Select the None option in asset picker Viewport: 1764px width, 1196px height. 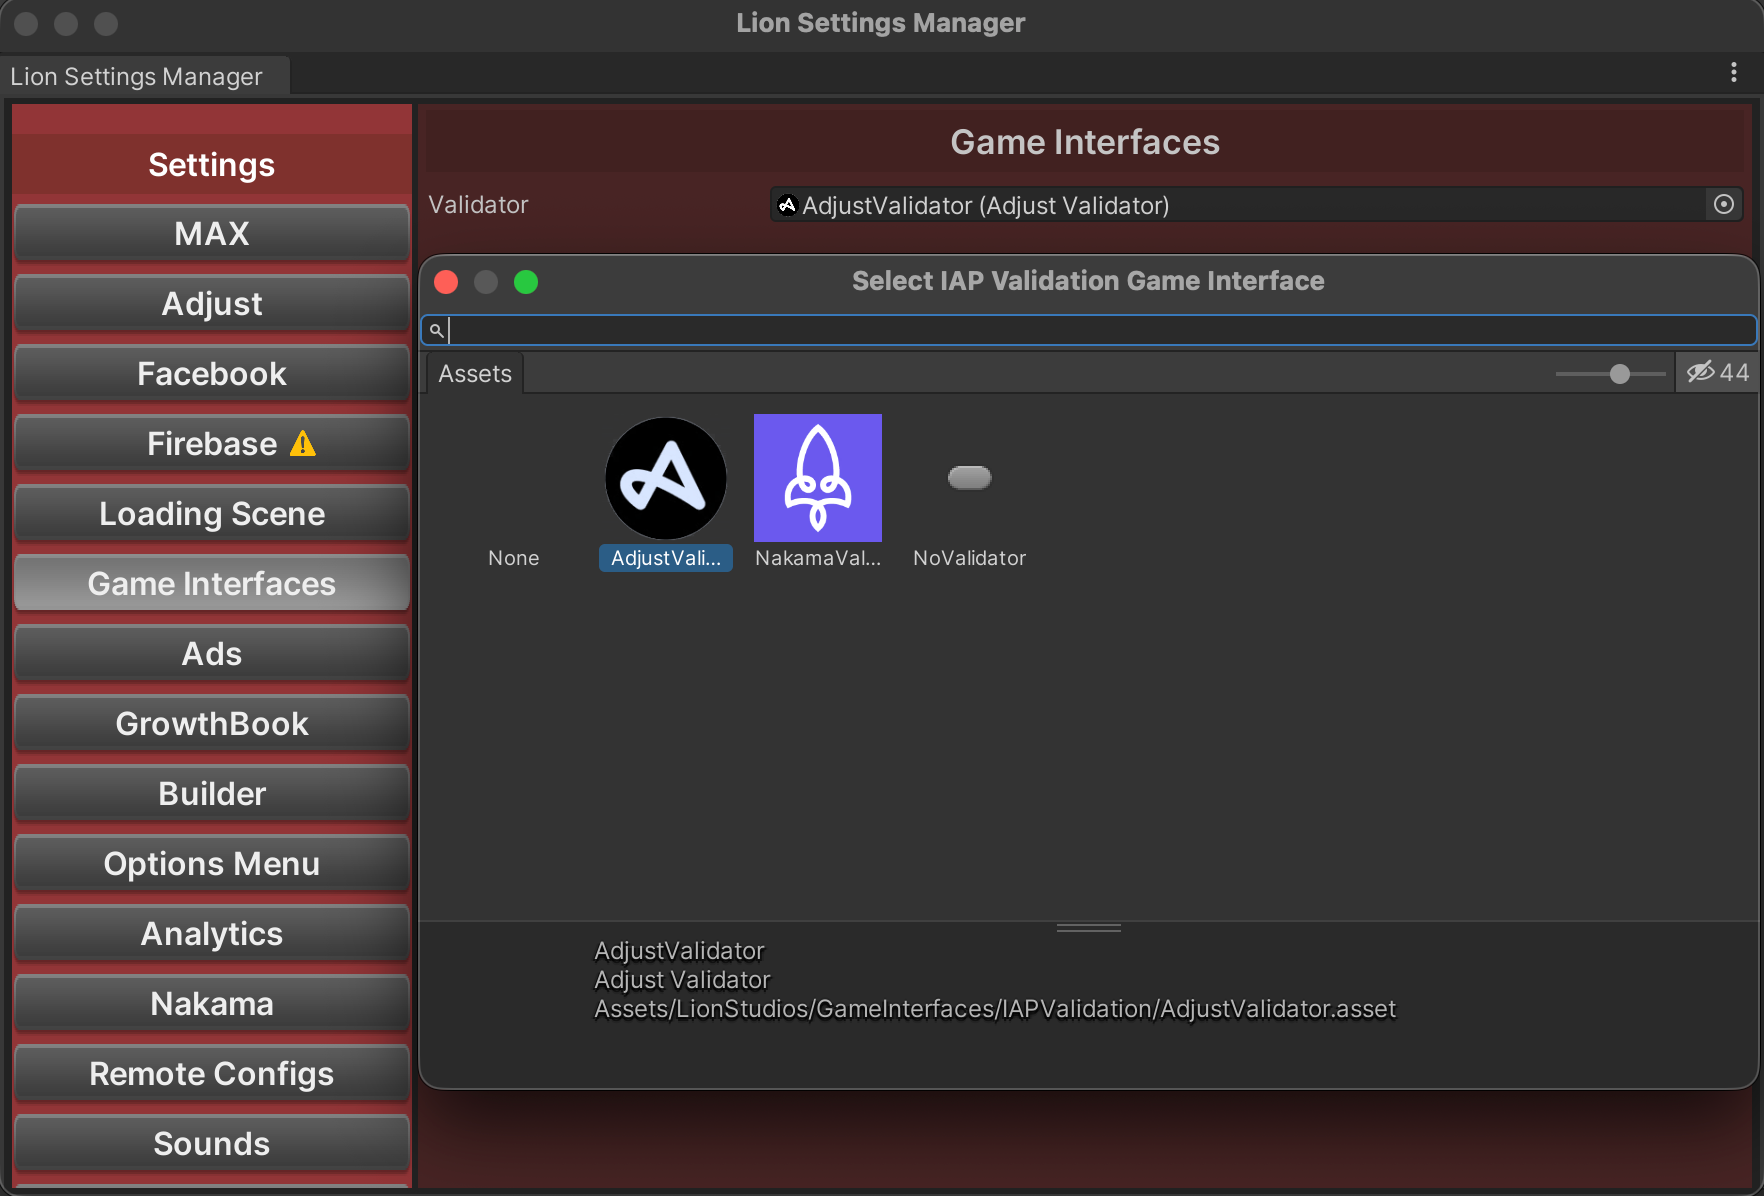513,558
